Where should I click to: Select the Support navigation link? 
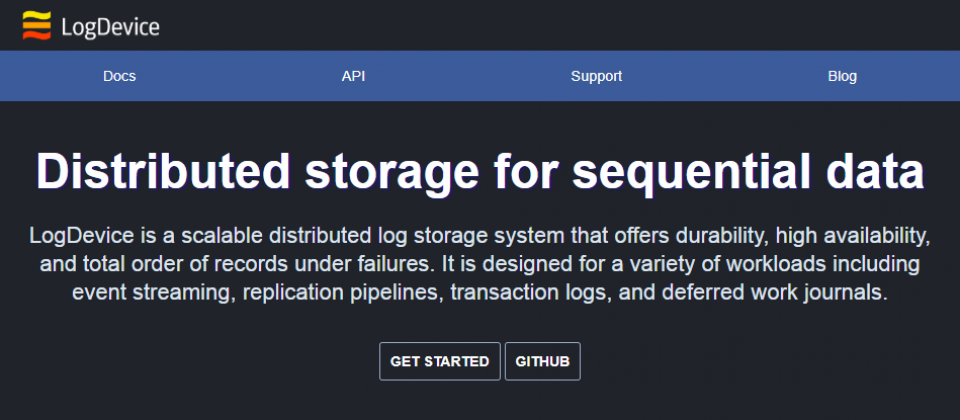click(x=596, y=77)
